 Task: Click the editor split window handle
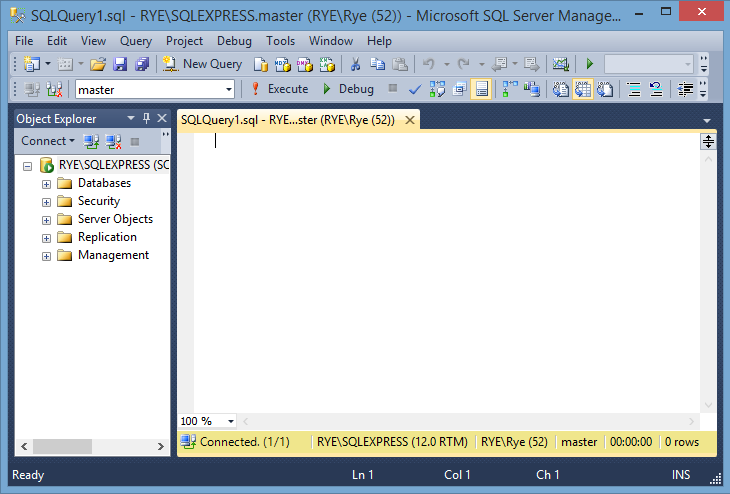pos(708,141)
